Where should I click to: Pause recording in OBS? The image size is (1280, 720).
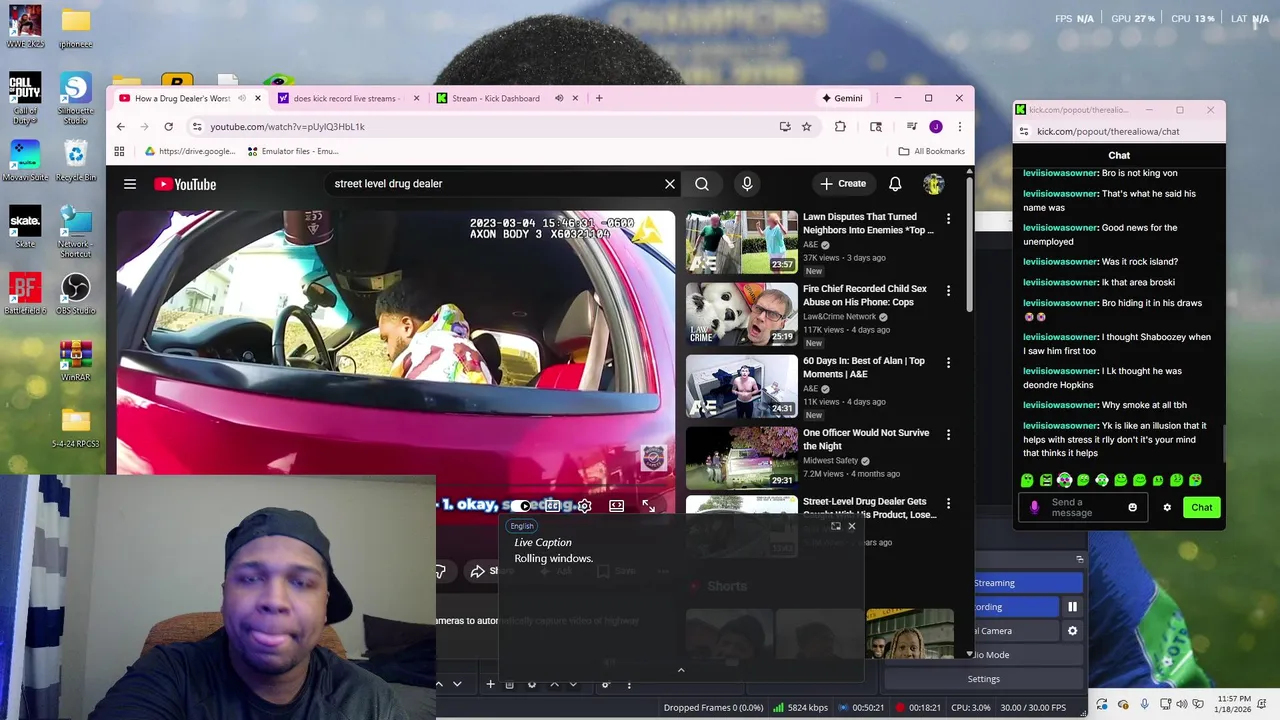1072,607
